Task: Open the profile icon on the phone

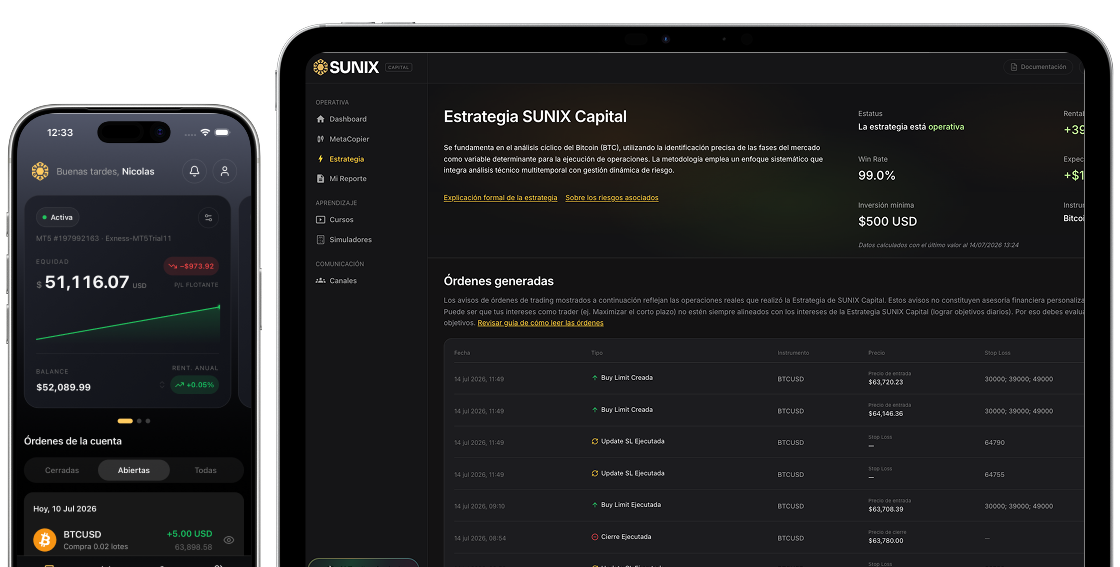Action: pyautogui.click(x=224, y=171)
